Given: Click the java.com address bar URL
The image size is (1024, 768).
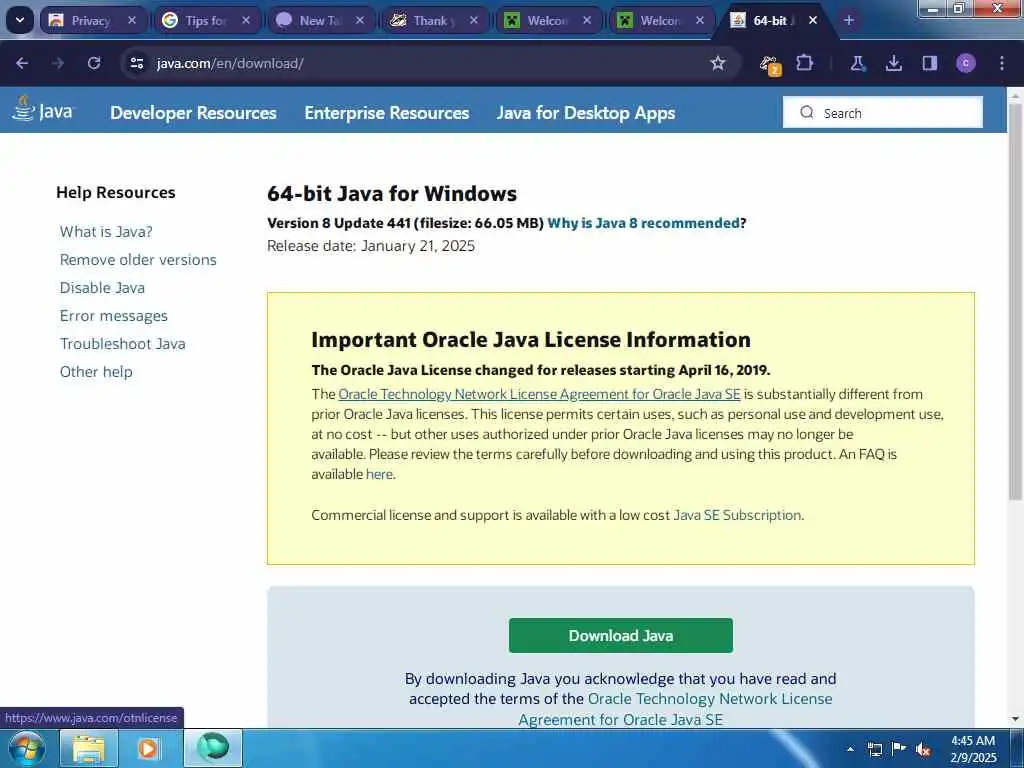Looking at the screenshot, I should click(x=230, y=63).
